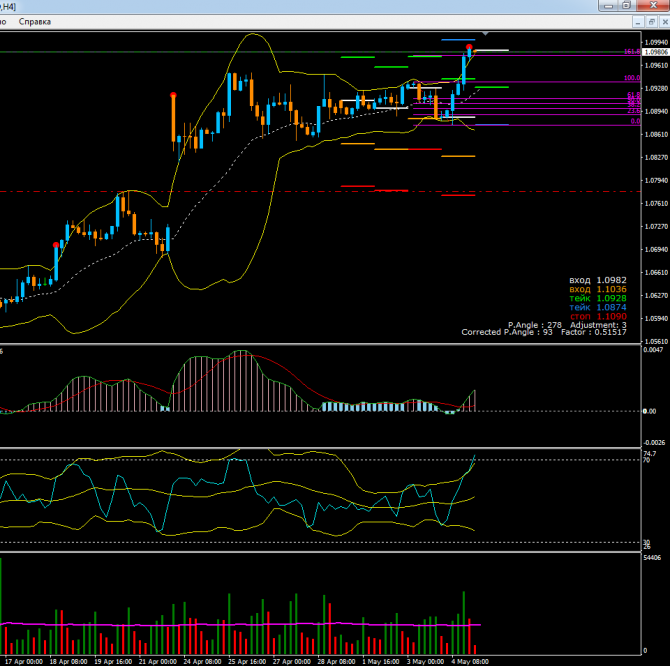This screenshot has height=666, width=670.
Task: Click the 74.7 RSI scale value
Action: tap(649, 453)
